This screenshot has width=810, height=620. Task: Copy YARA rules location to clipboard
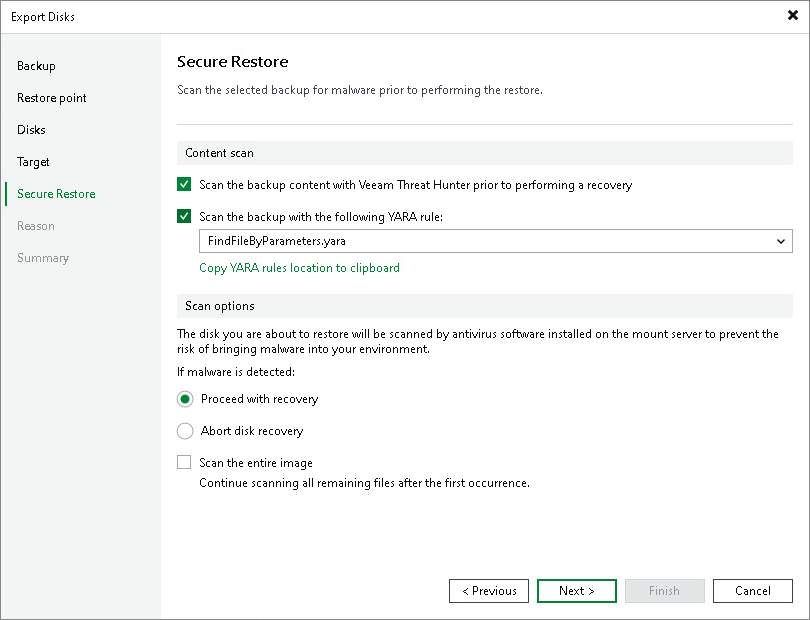click(x=299, y=268)
